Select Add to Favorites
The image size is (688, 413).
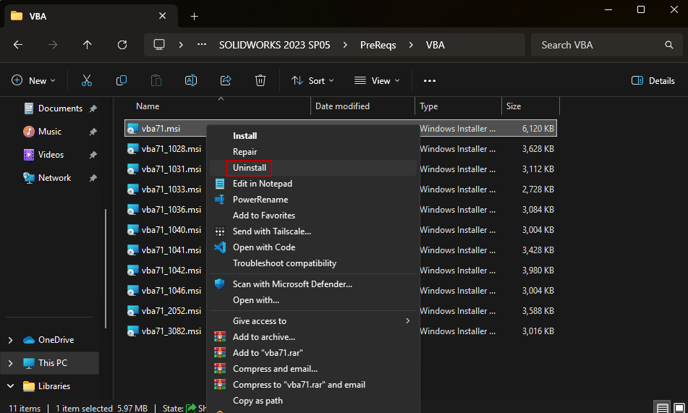tap(264, 215)
